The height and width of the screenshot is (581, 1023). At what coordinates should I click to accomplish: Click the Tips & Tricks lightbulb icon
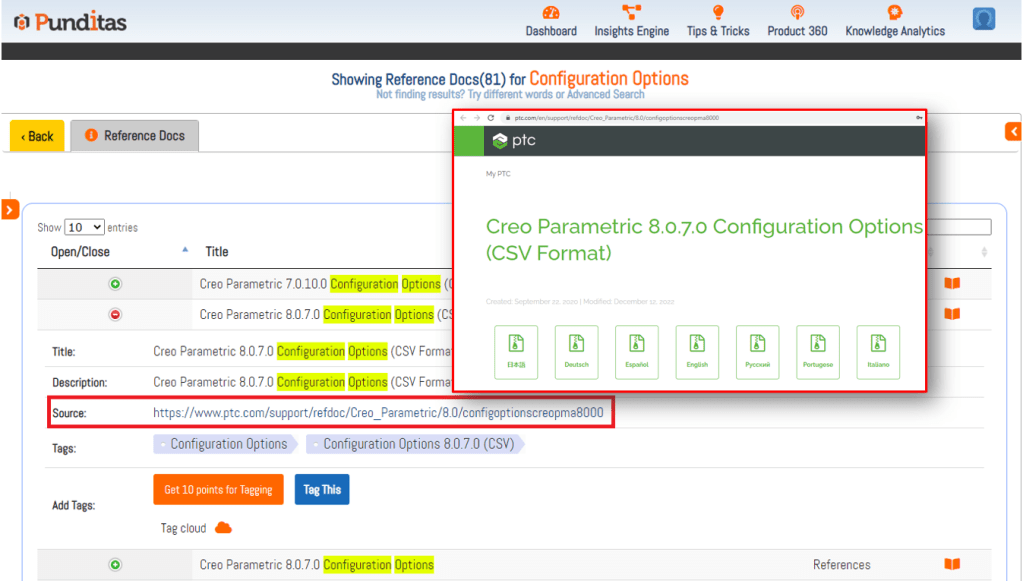717,13
